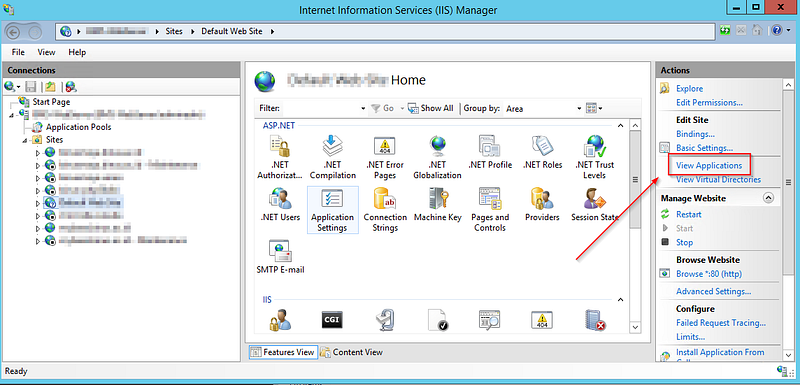The image size is (800, 385).
Task: Click the delete connection icon in Connections toolbar
Action: (71, 87)
